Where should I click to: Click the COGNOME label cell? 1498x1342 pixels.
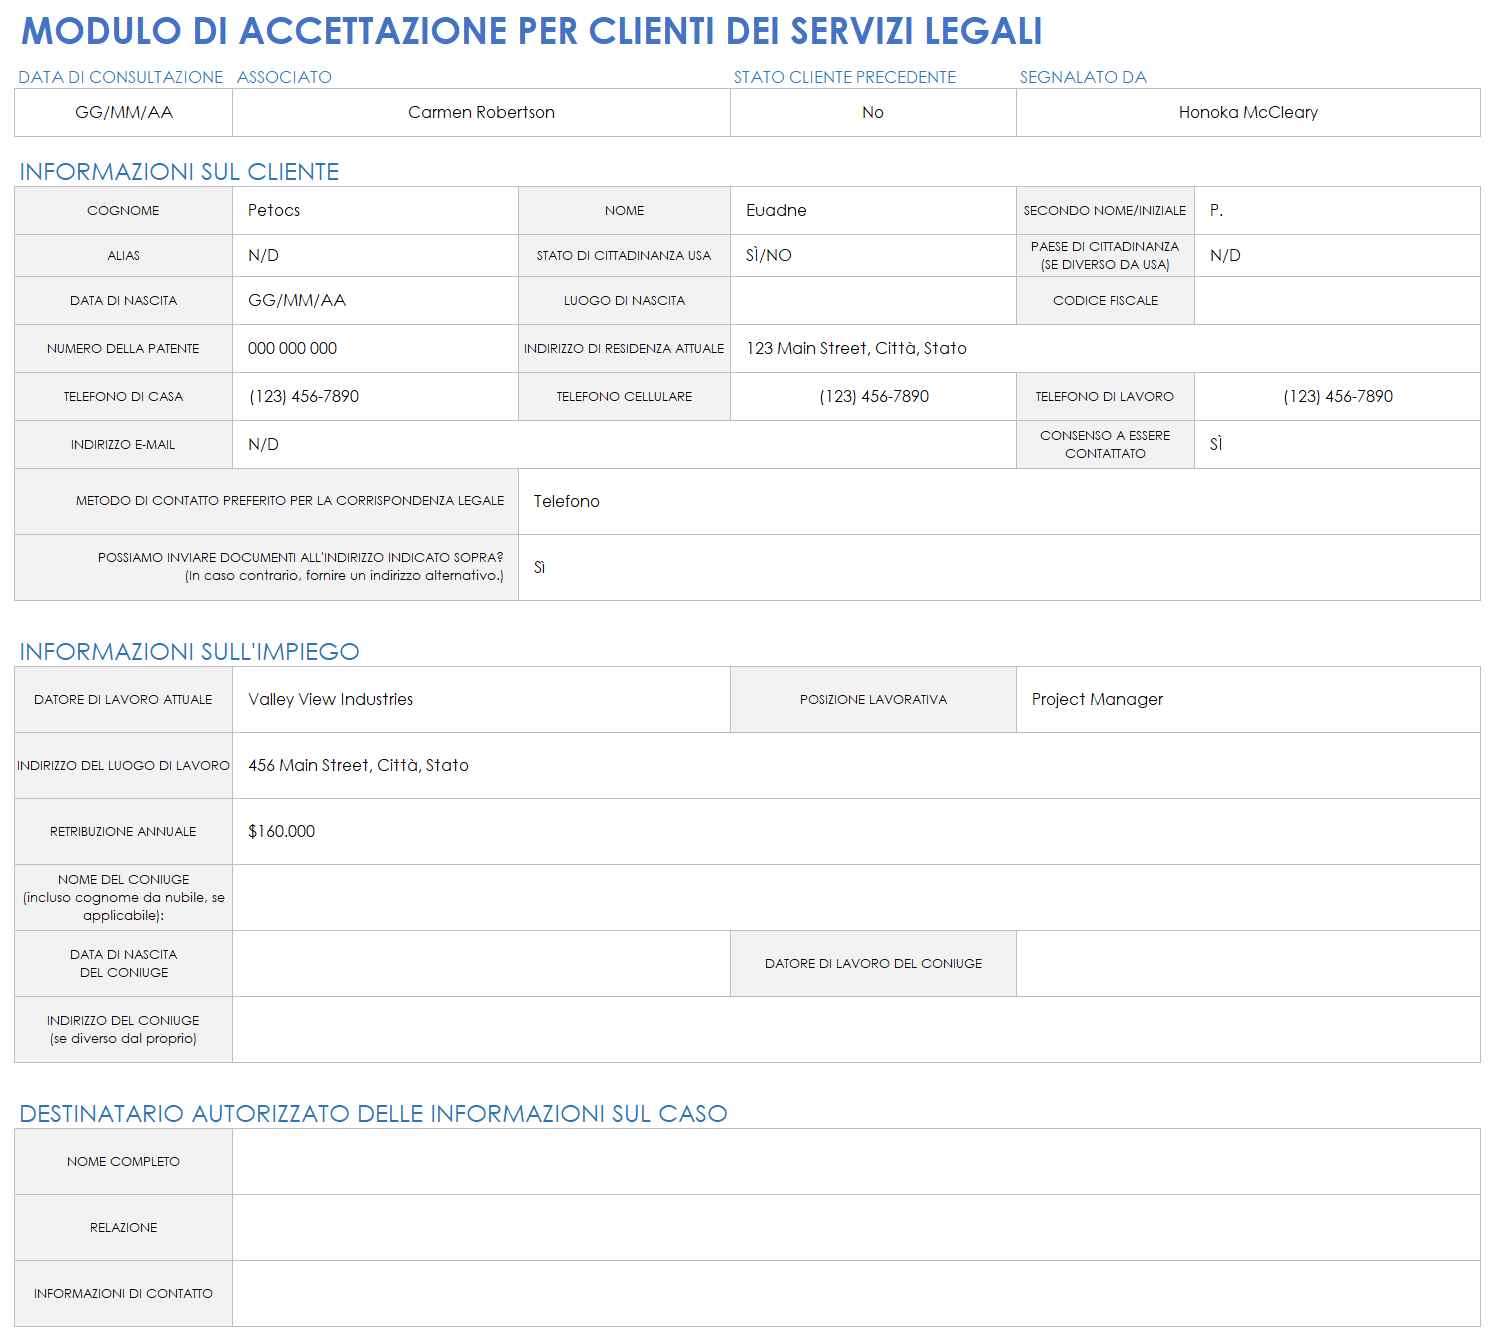pos(123,210)
